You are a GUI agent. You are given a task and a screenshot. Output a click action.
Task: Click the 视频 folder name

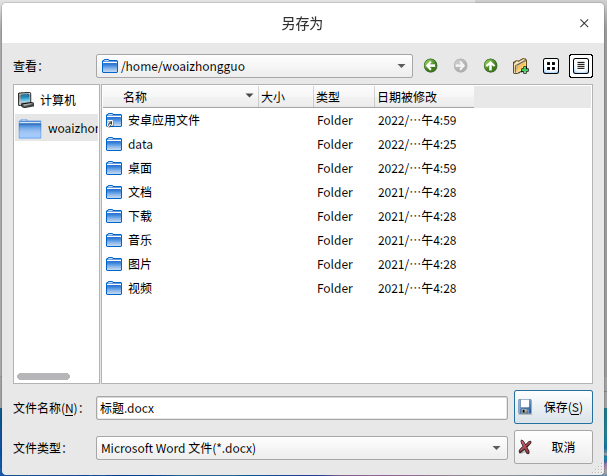coord(140,288)
